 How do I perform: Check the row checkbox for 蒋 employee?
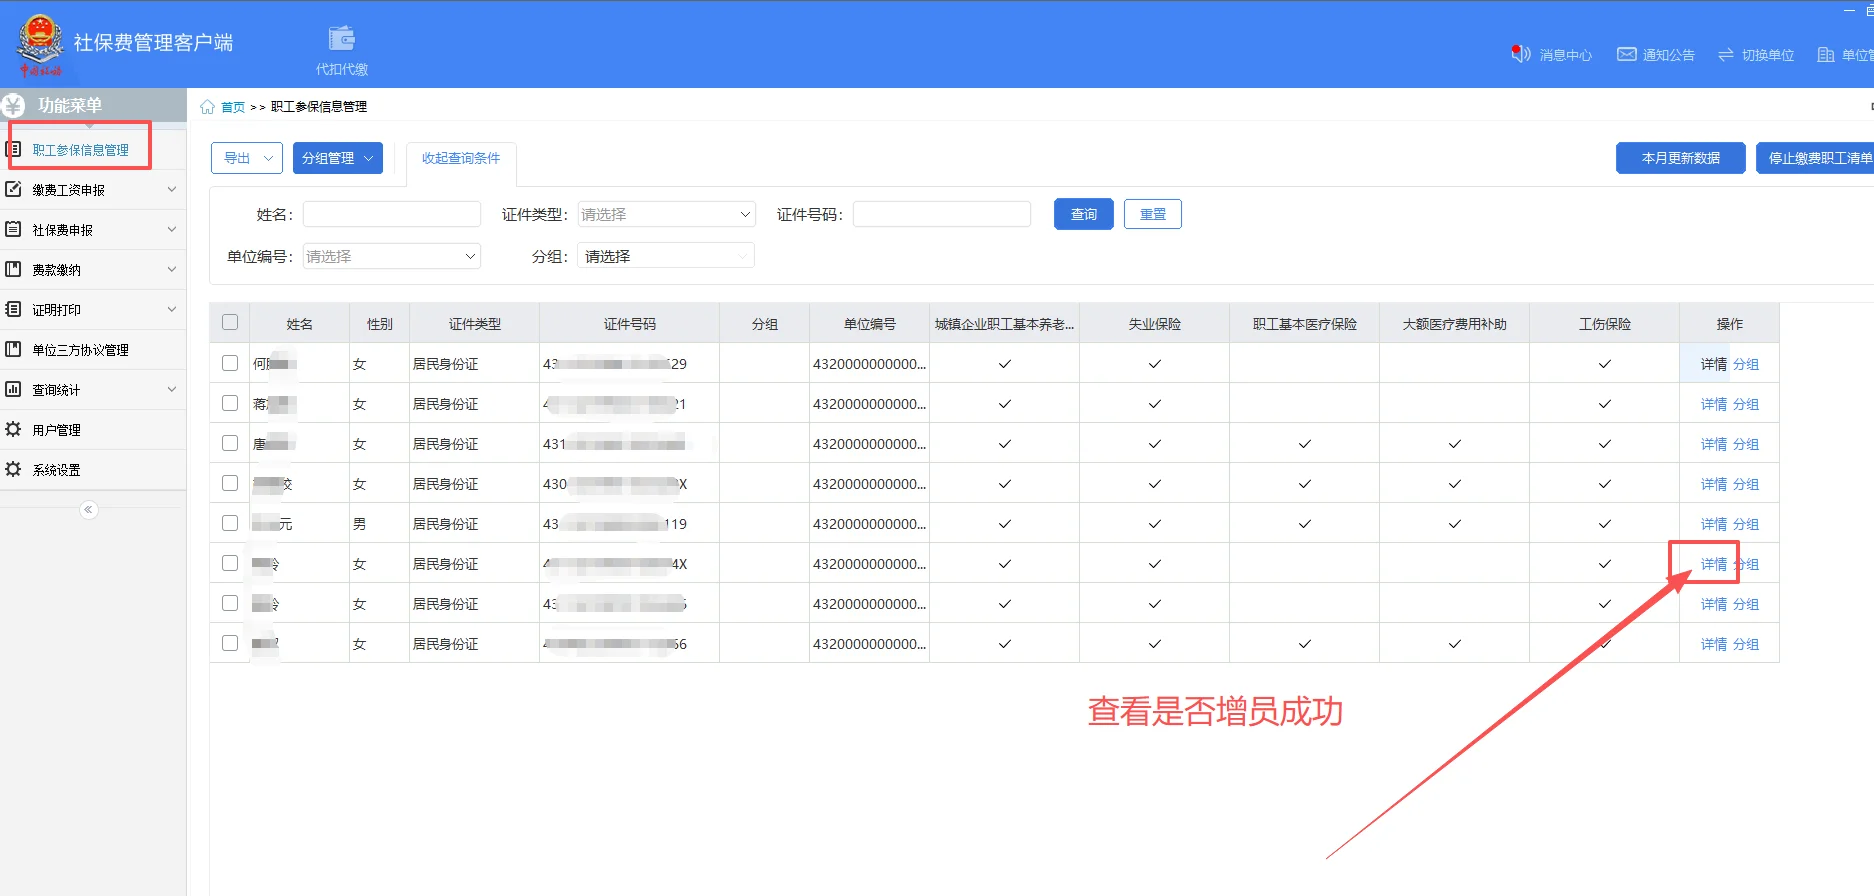[x=230, y=403]
